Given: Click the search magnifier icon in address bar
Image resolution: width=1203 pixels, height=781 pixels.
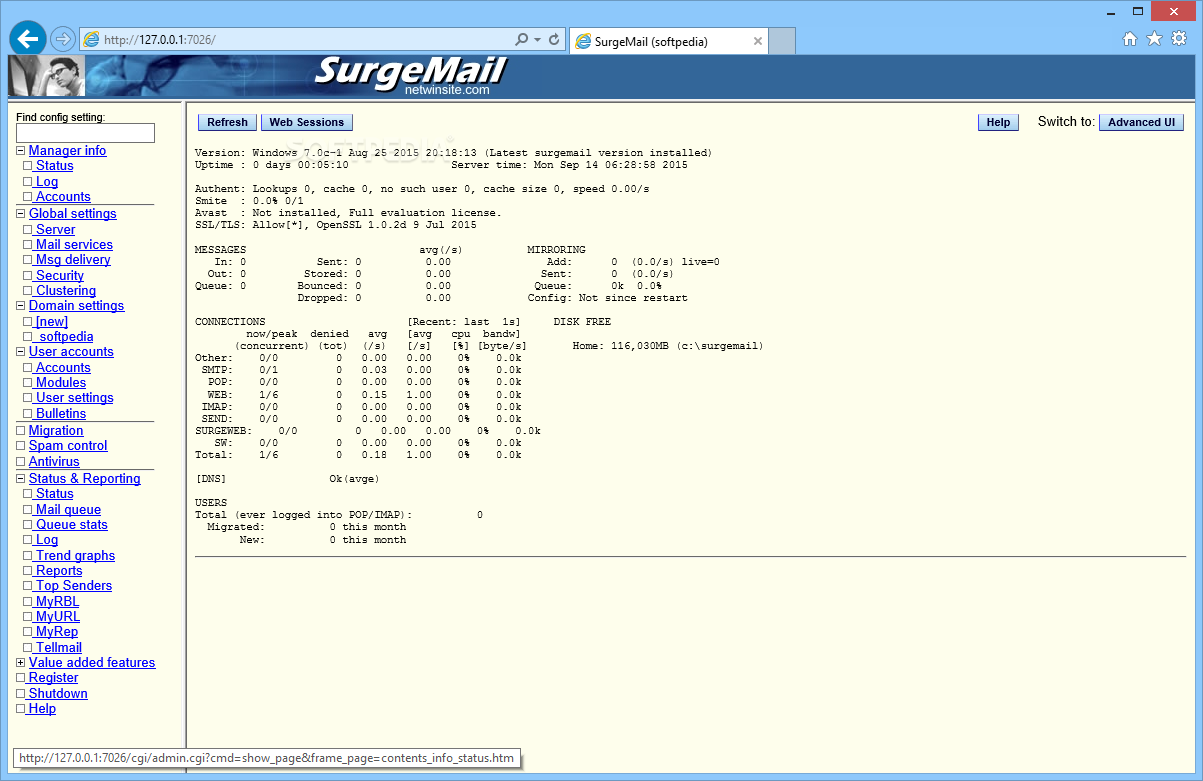Looking at the screenshot, I should coord(521,40).
